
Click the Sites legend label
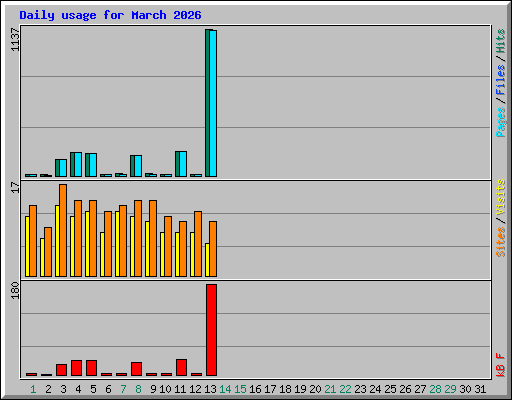[x=500, y=242]
